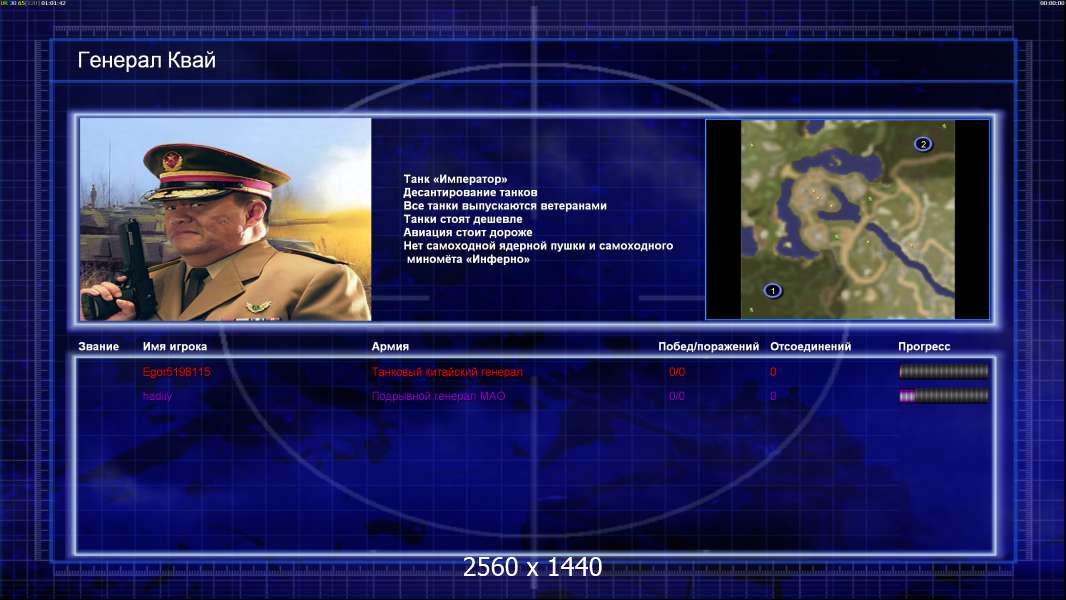Click Egor5198115's 0/0 win/loss value
The width and height of the screenshot is (1066, 600).
click(x=677, y=372)
